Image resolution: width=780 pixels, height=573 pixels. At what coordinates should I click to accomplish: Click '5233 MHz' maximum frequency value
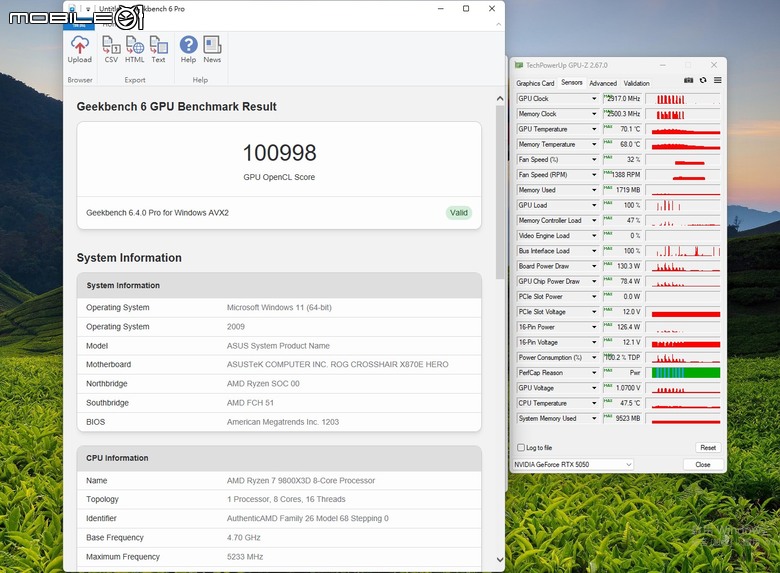(x=245, y=557)
